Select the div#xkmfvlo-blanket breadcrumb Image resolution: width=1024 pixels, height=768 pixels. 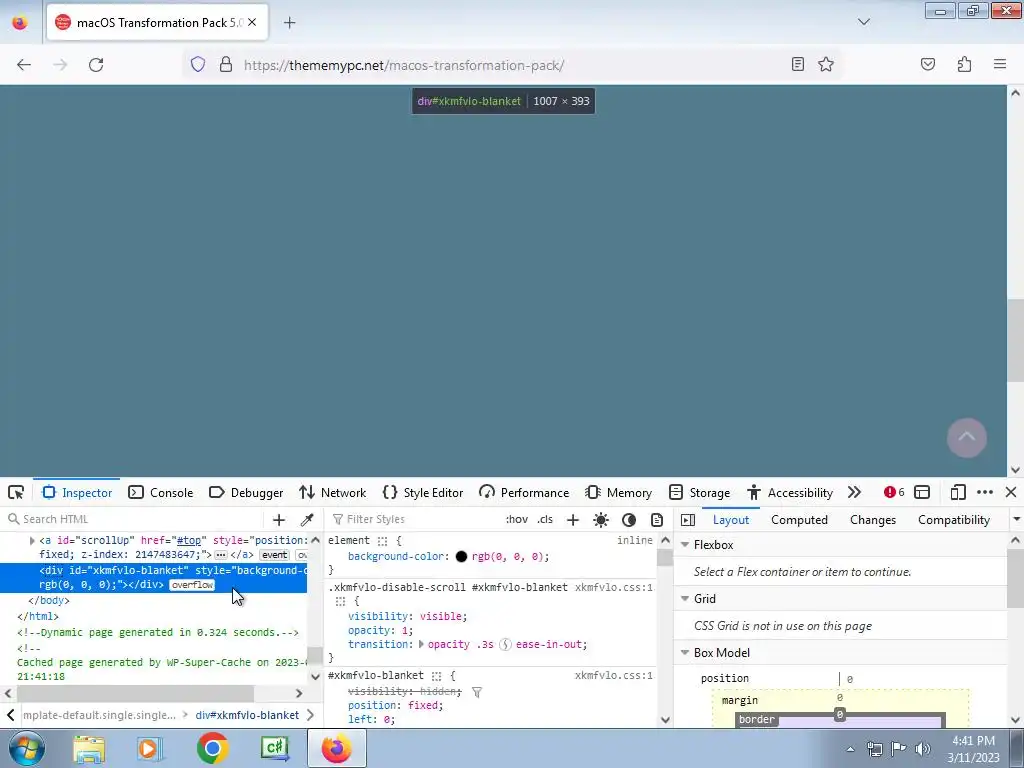point(247,715)
